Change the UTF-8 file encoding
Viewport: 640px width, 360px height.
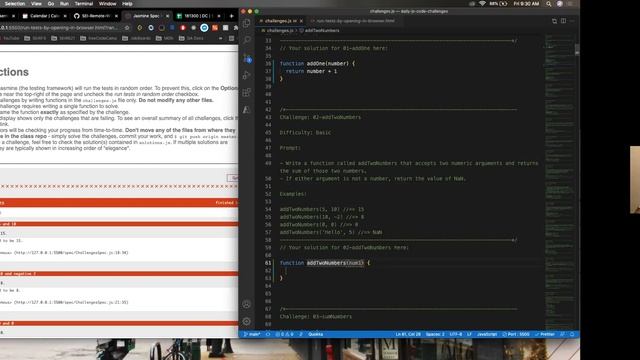click(456, 334)
